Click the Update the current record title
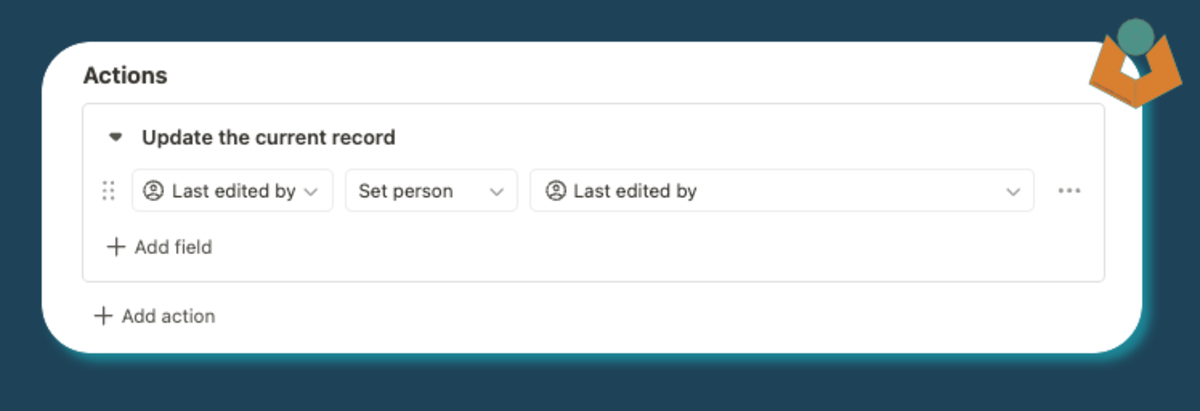The image size is (1200, 411). pos(268,138)
